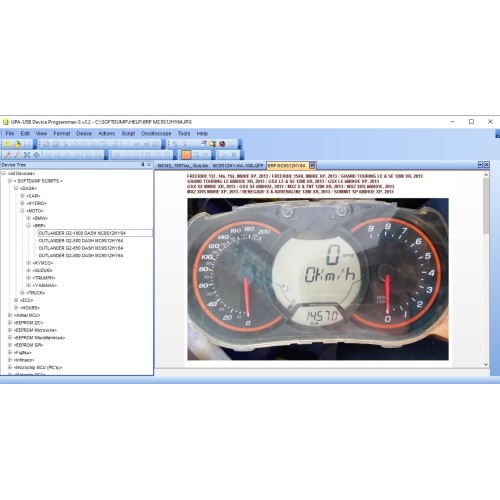The image size is (500, 500).
Task: Close the document area with X
Action: [486, 165]
